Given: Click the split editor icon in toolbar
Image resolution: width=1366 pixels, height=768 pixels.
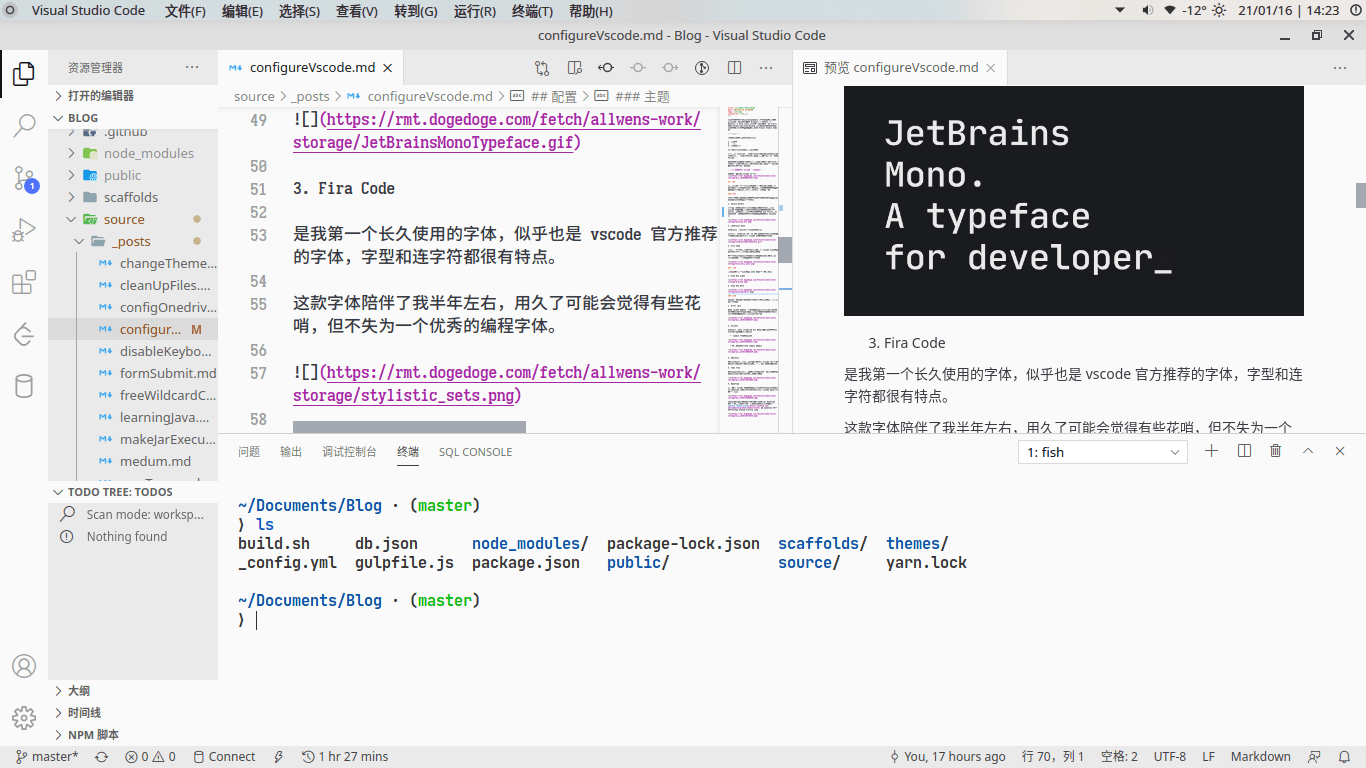Looking at the screenshot, I should 734,68.
